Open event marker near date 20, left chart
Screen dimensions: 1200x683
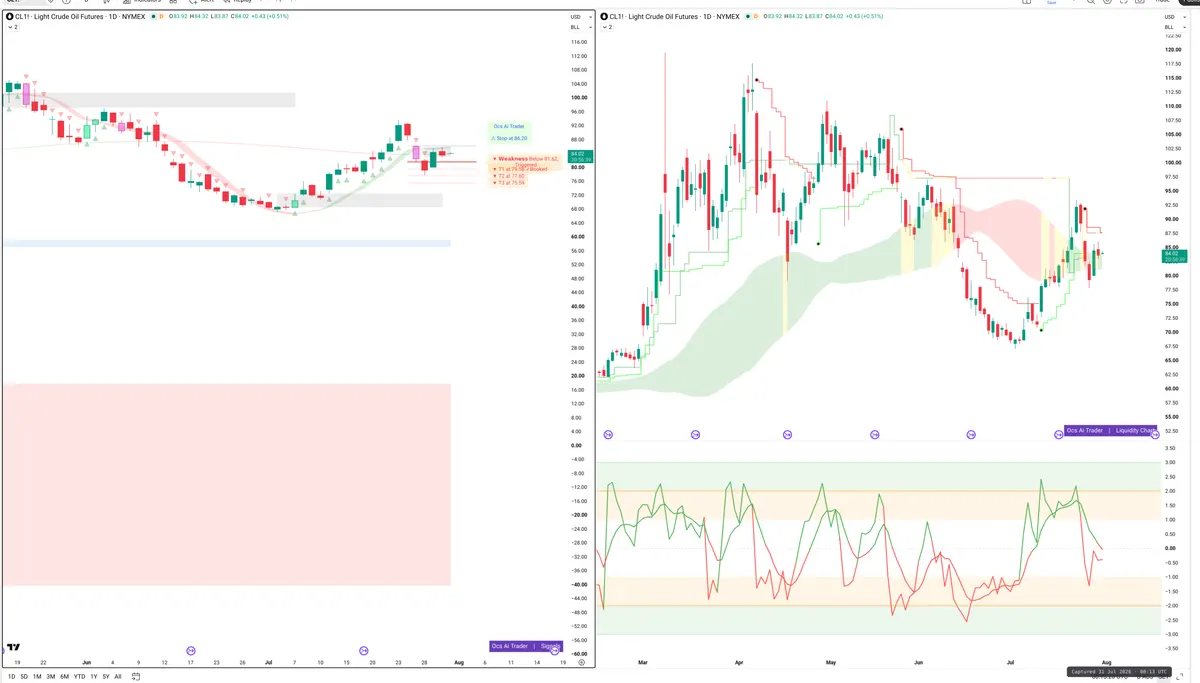pos(364,651)
